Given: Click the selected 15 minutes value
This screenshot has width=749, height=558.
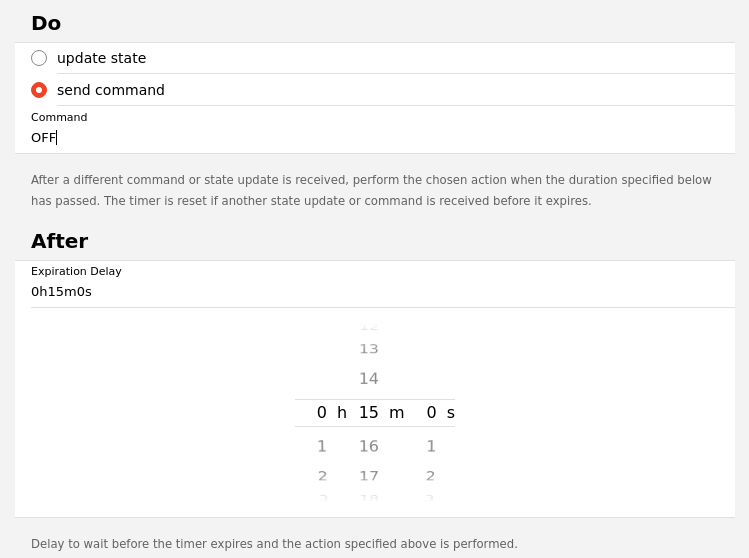Looking at the screenshot, I should 369,412.
